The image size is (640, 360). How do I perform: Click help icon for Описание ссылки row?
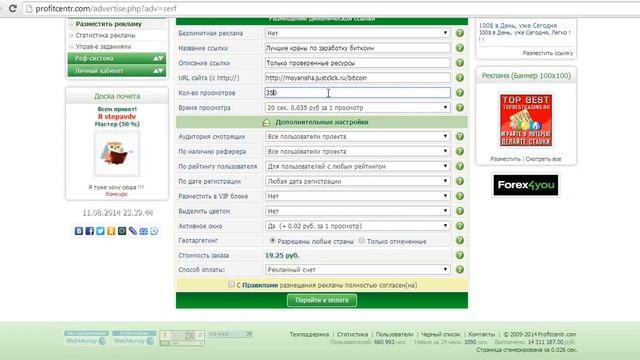(460, 63)
